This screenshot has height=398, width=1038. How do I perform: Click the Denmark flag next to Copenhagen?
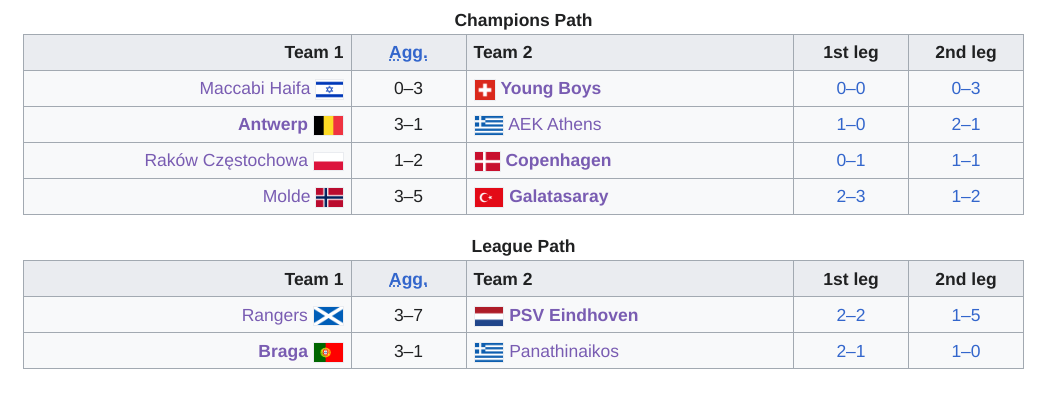click(x=487, y=161)
